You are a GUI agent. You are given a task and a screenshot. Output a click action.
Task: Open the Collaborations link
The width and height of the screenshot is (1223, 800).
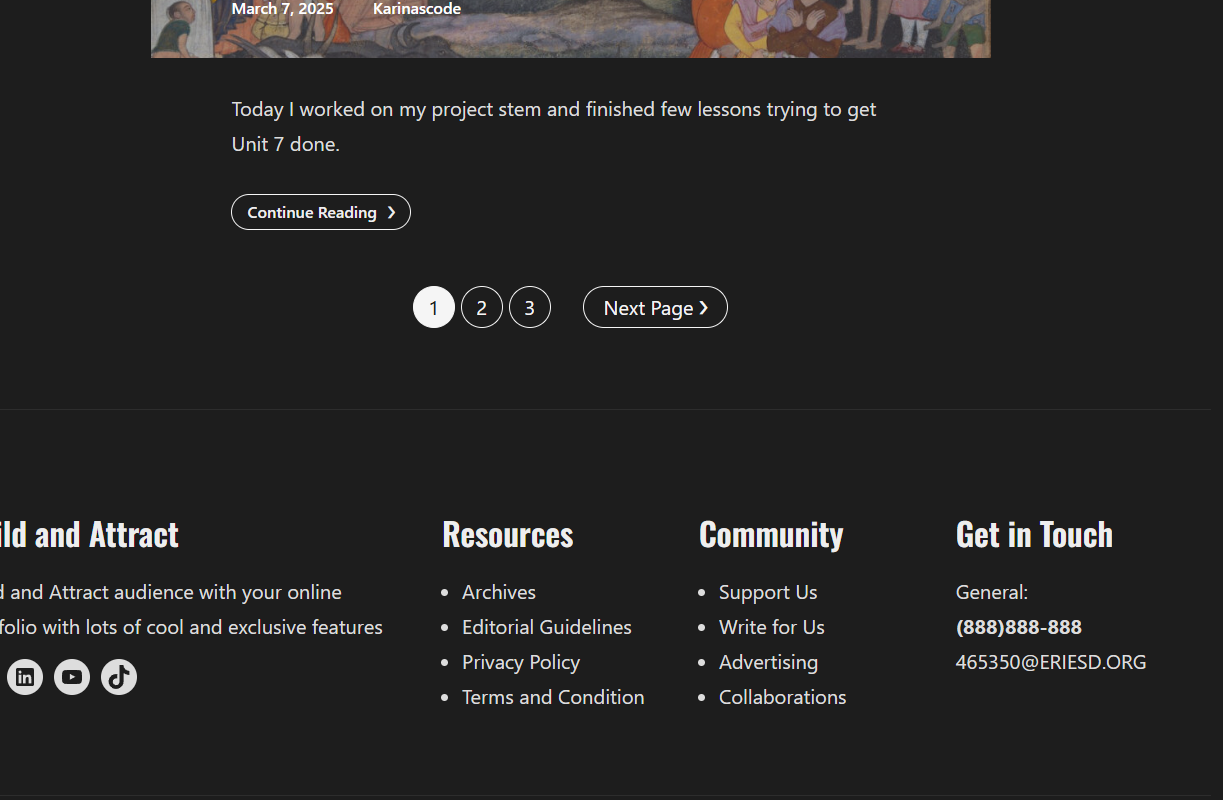point(782,697)
